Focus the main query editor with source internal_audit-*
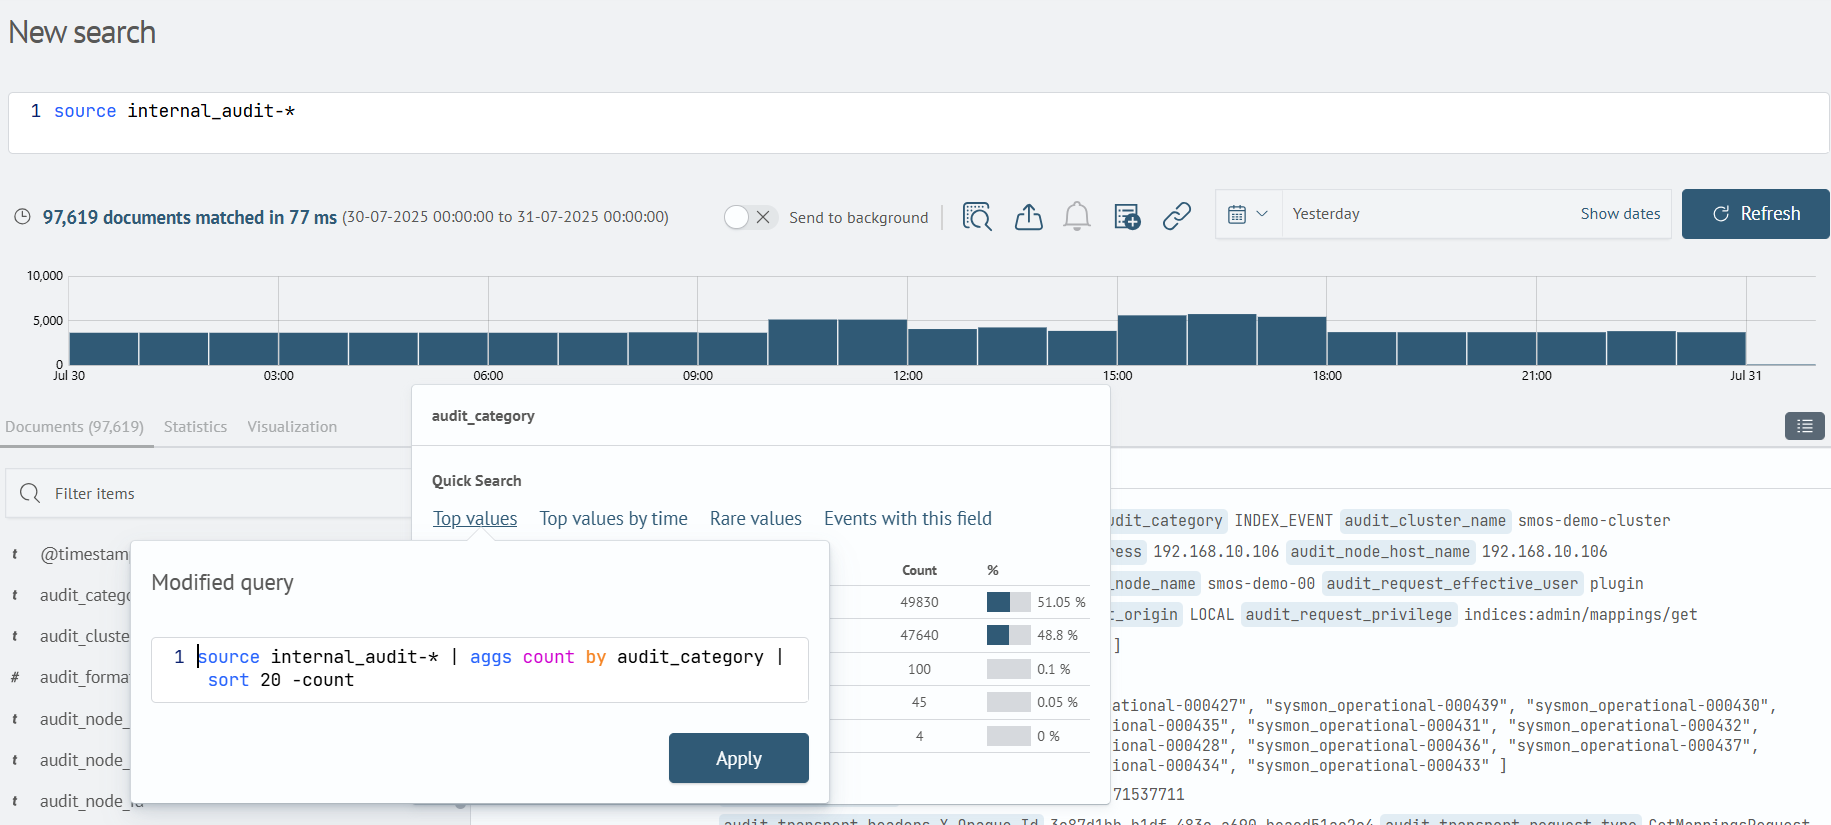1831x825 pixels. pos(918,123)
